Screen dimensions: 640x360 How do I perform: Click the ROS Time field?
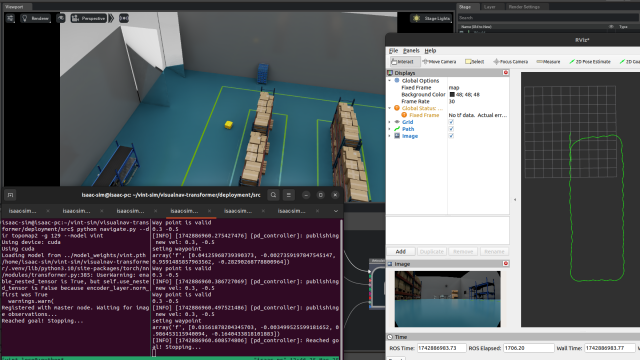pyautogui.click(x=441, y=348)
